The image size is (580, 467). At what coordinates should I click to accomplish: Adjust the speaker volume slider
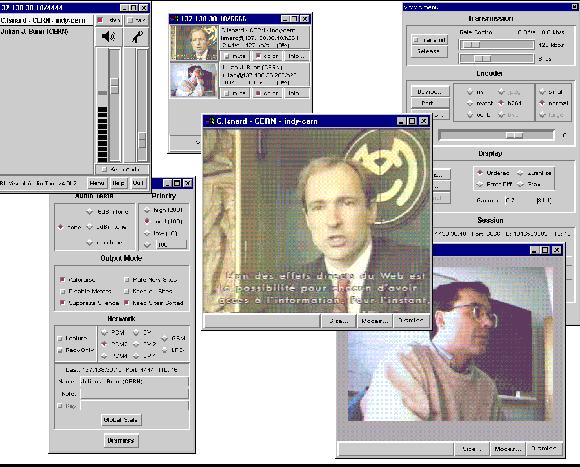[115, 85]
